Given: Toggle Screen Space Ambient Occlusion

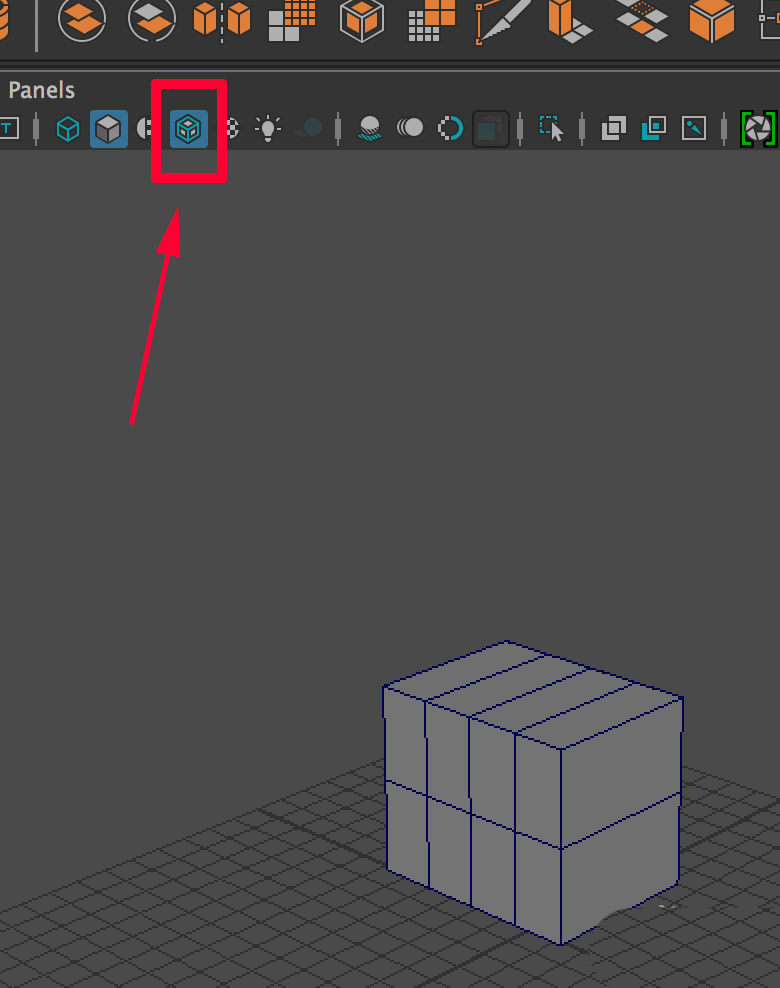Looking at the screenshot, I should pyautogui.click(x=369, y=129).
